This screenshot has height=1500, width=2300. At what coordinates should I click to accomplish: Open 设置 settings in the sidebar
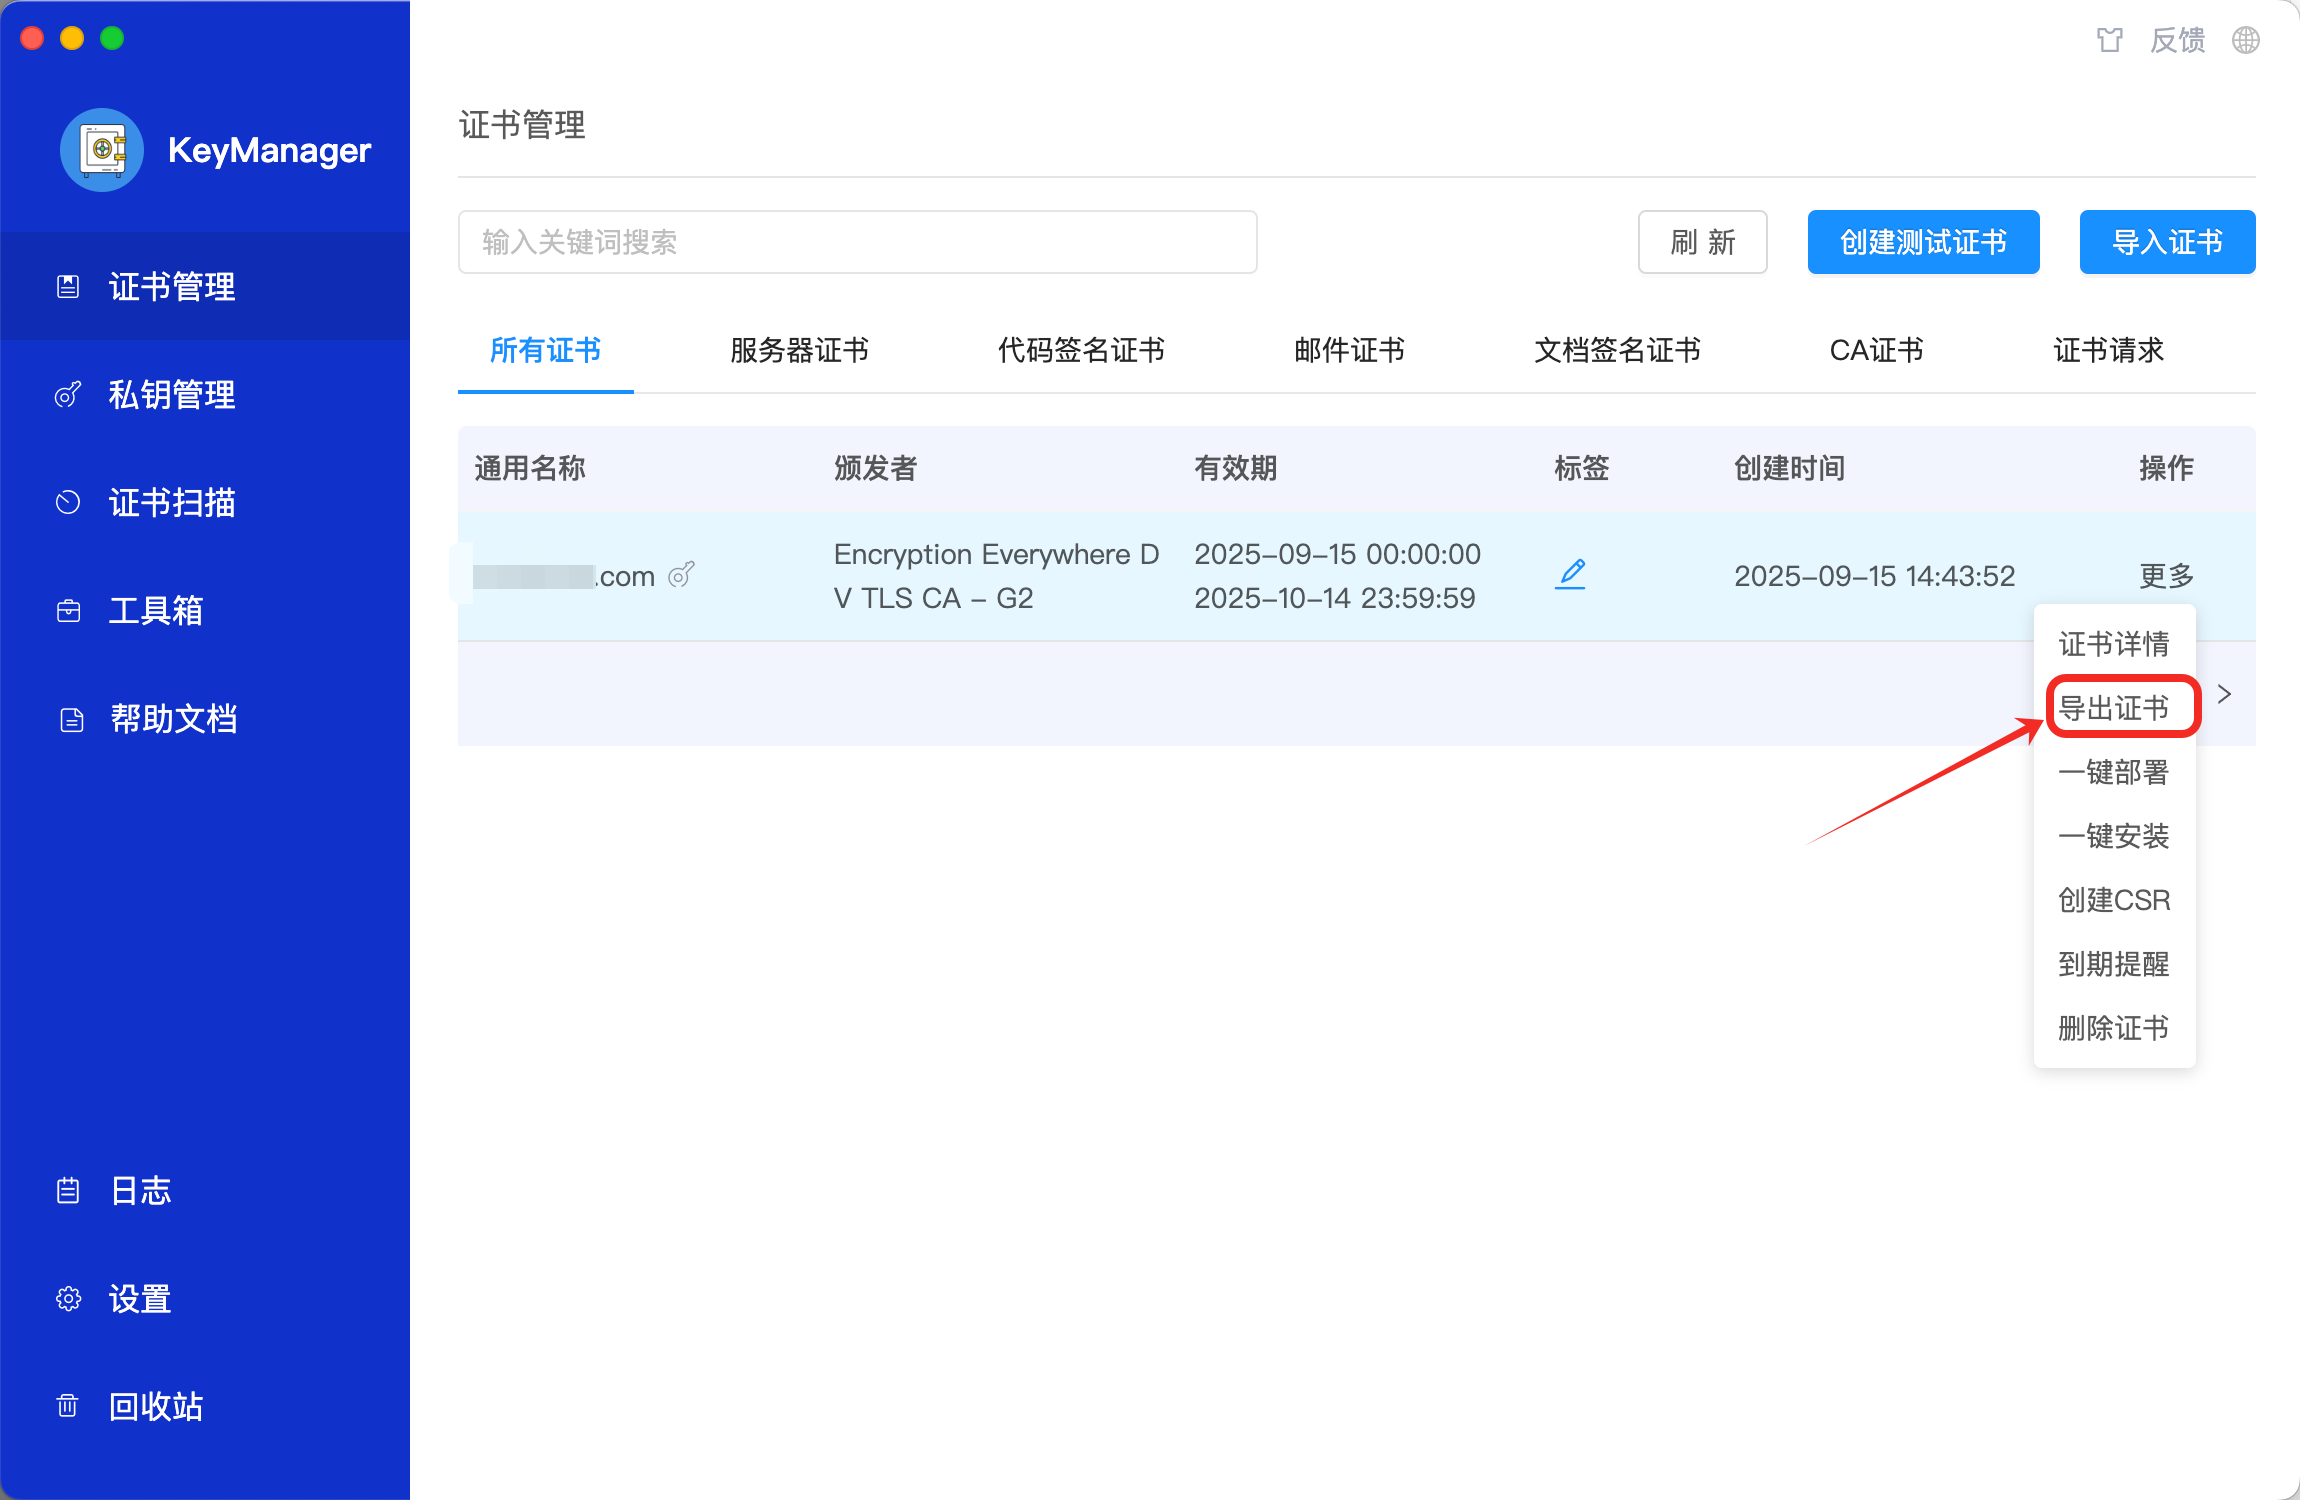(x=138, y=1298)
